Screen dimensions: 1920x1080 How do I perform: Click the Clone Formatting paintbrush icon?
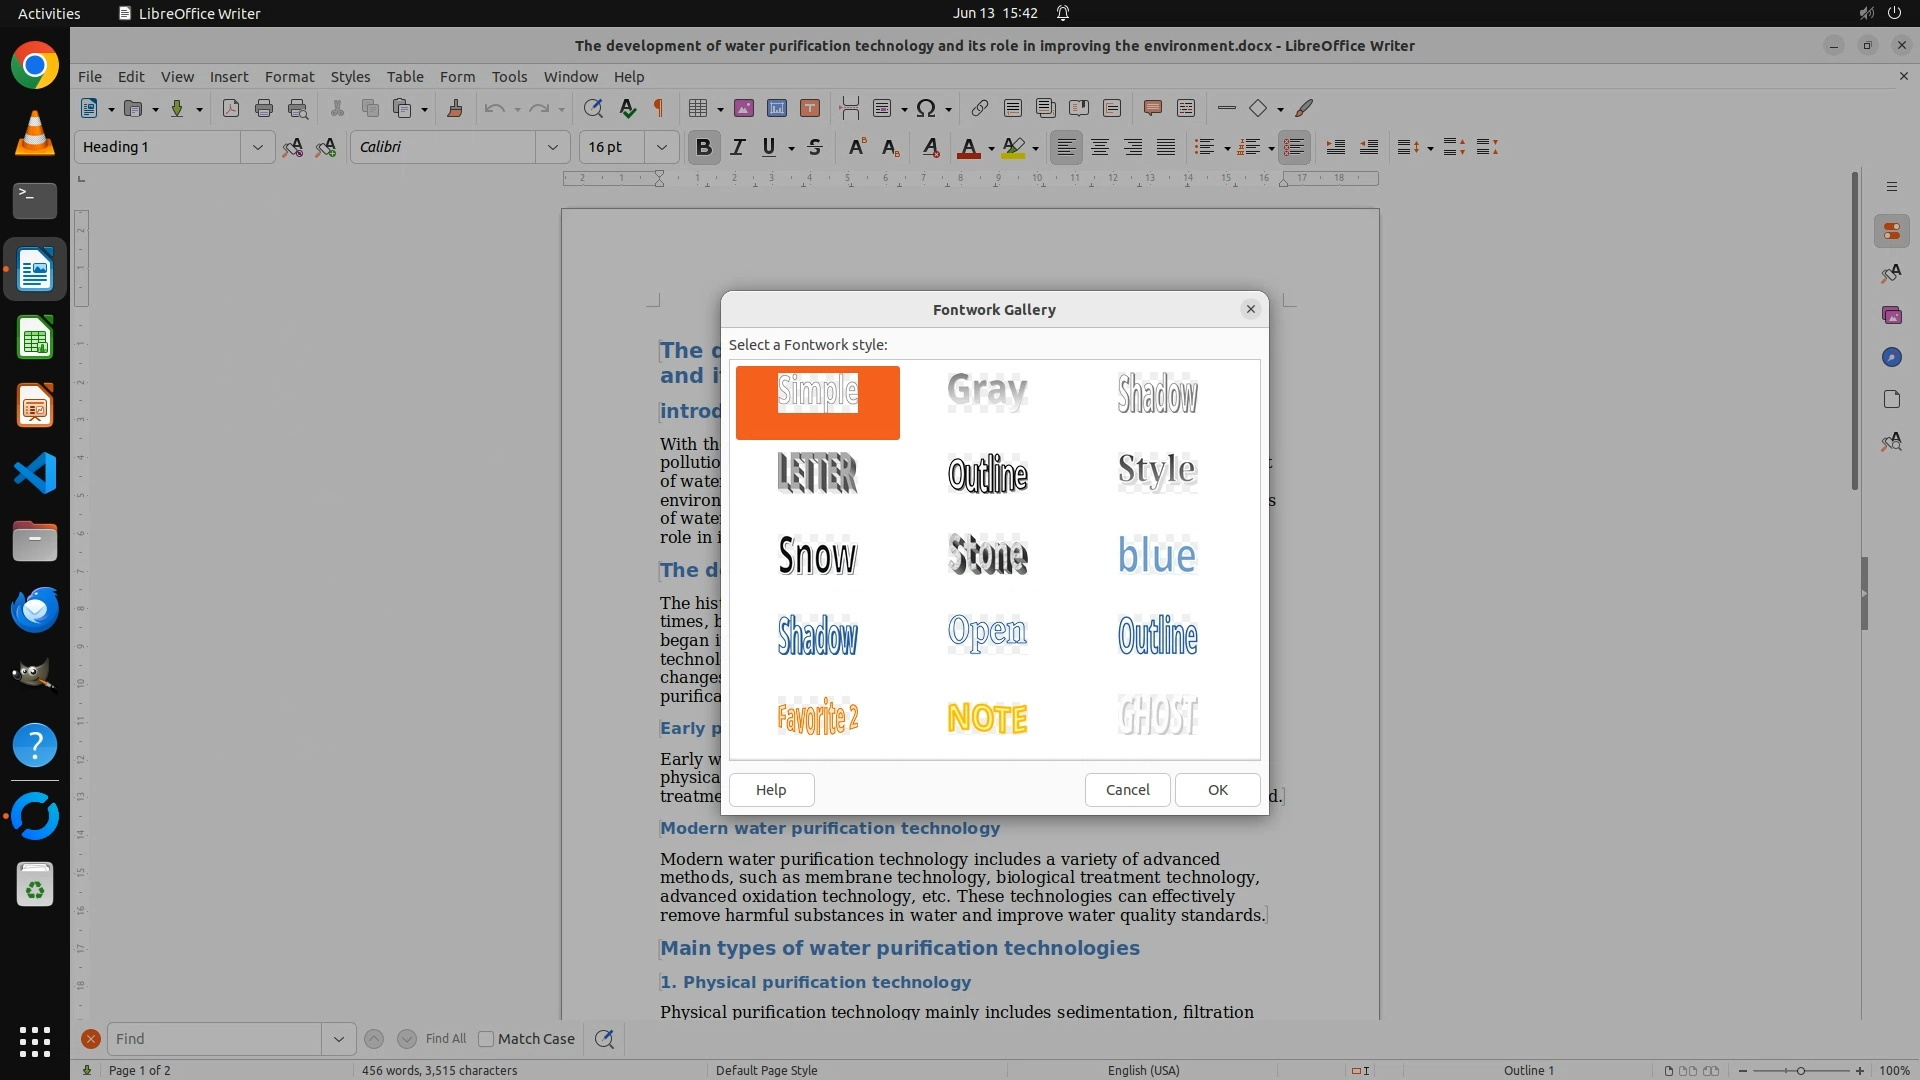click(455, 108)
